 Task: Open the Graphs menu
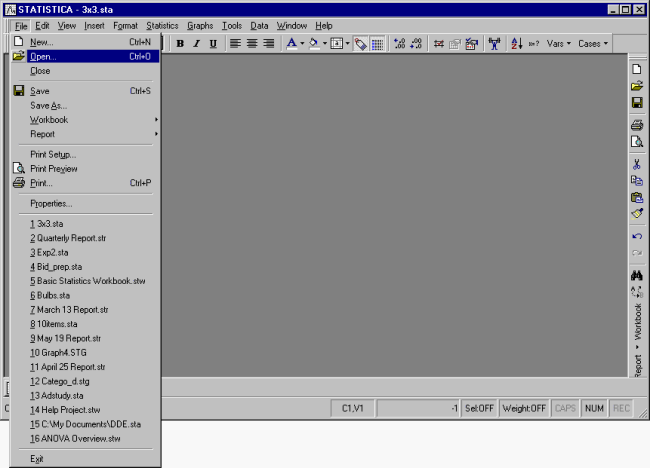coord(200,26)
